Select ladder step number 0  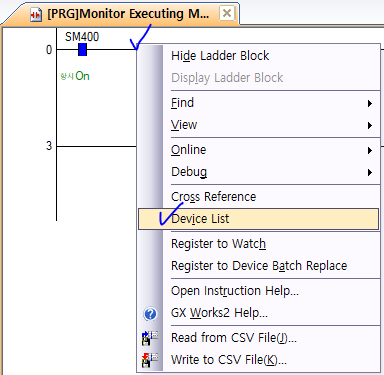[x=49, y=50]
